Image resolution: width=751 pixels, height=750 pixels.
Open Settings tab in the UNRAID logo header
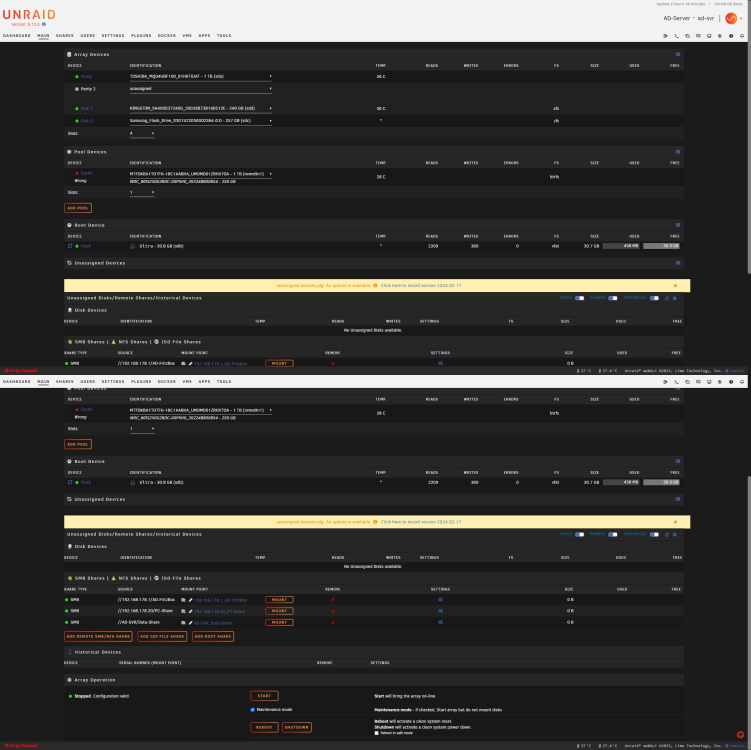113,36
